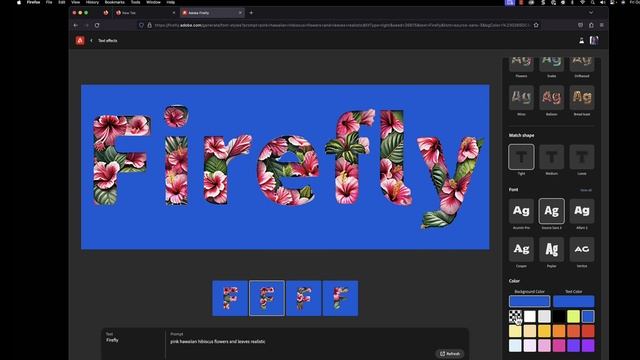The width and height of the screenshot is (640, 360).
Task: Choose the Acumin Pro font
Action: [x=521, y=211]
